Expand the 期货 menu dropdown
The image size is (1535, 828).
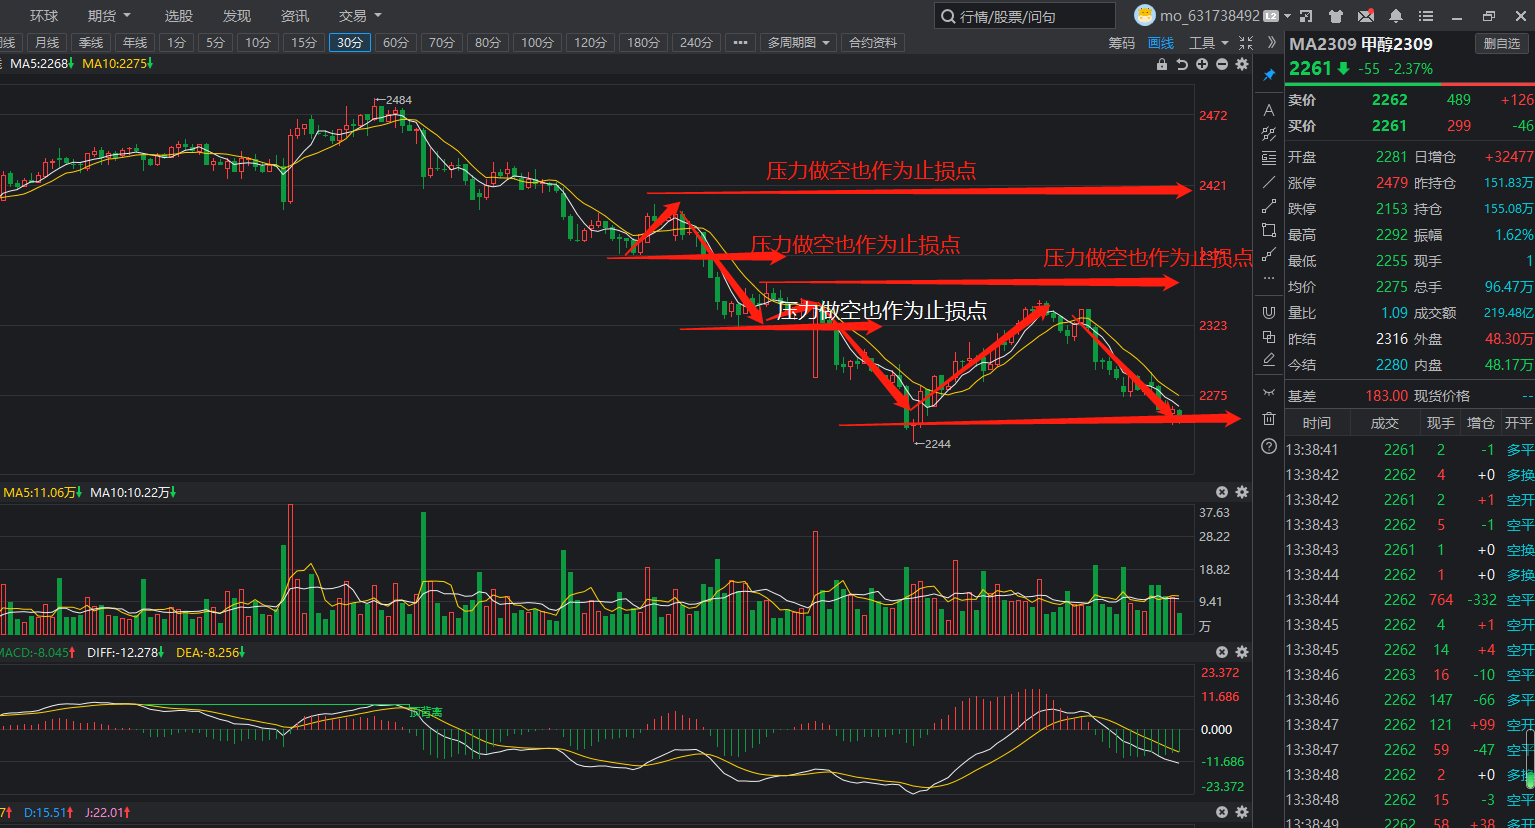point(109,16)
